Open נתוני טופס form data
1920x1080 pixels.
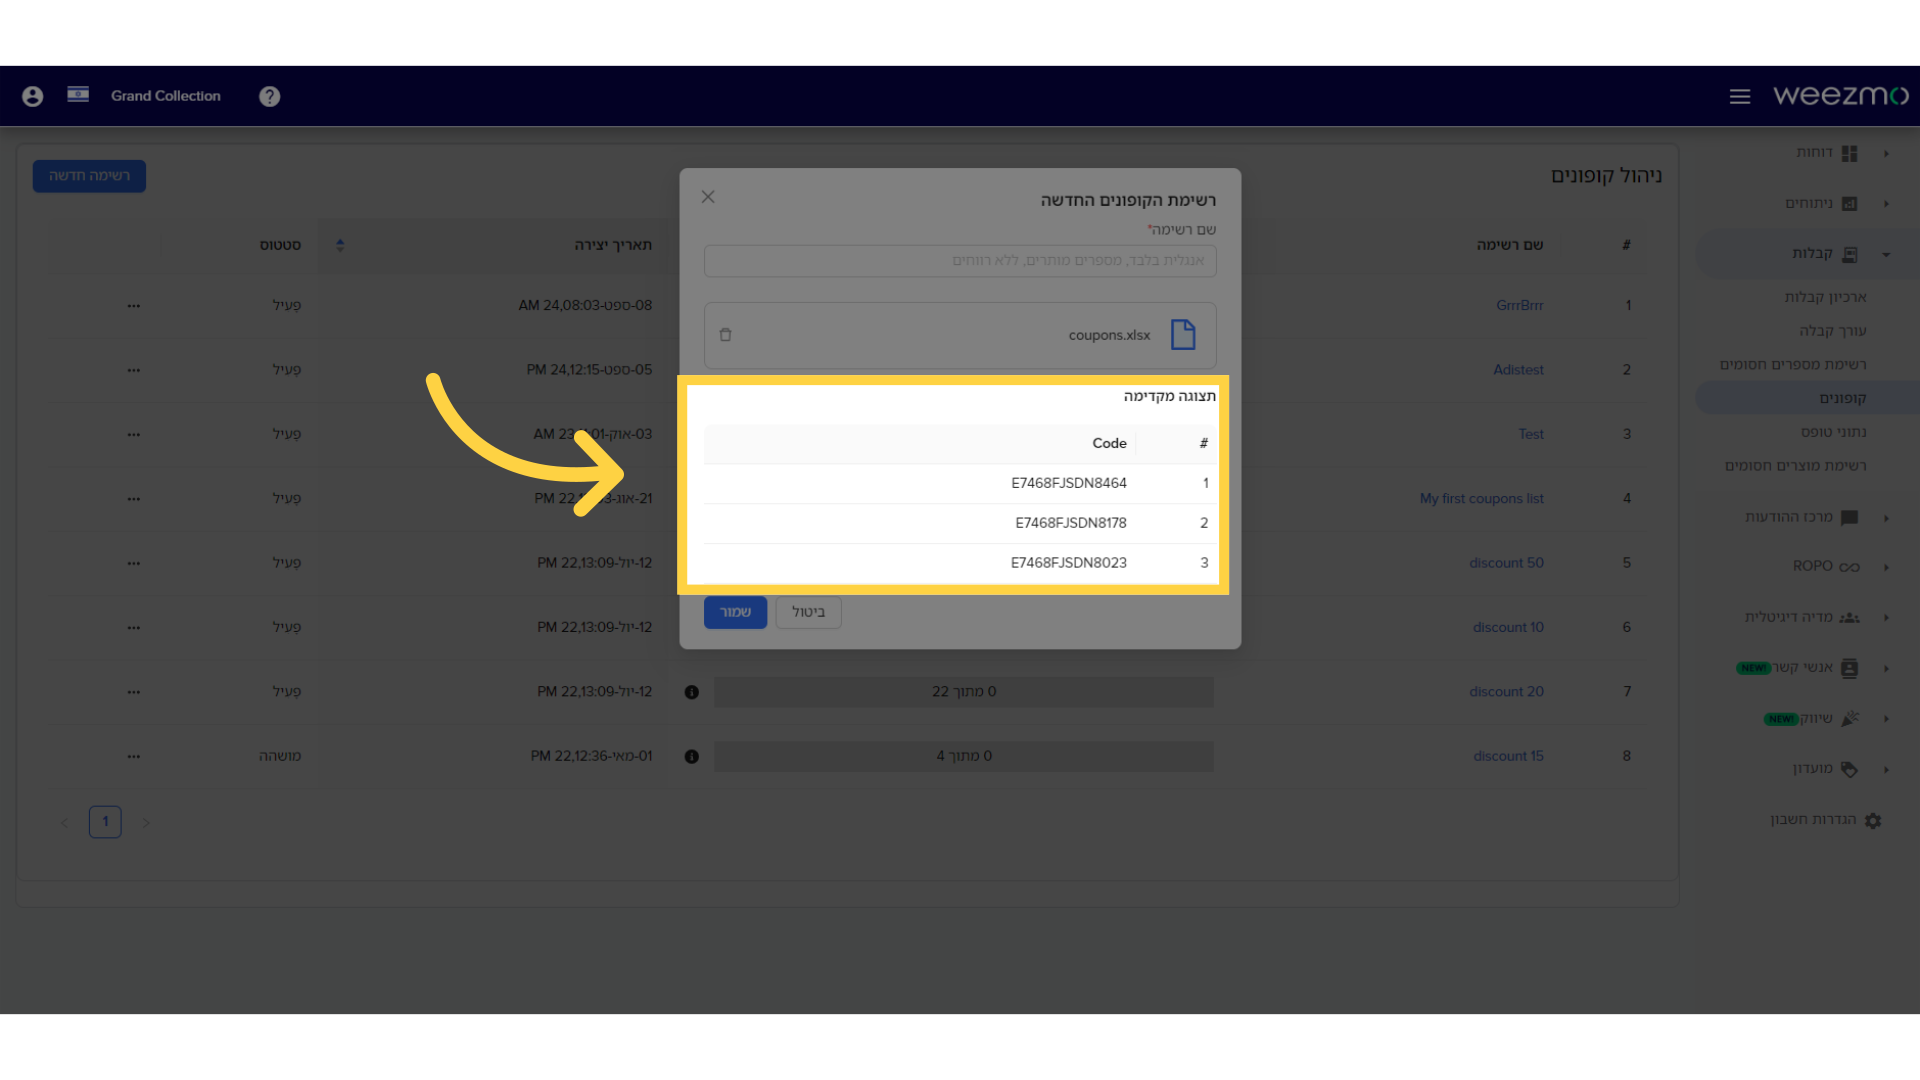point(1834,432)
